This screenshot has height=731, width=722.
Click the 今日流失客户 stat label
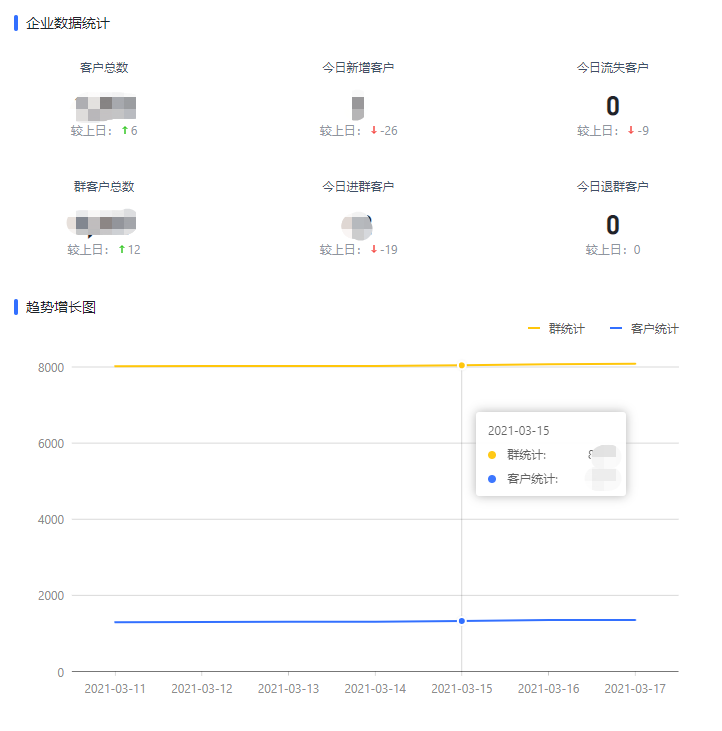pyautogui.click(x=612, y=68)
